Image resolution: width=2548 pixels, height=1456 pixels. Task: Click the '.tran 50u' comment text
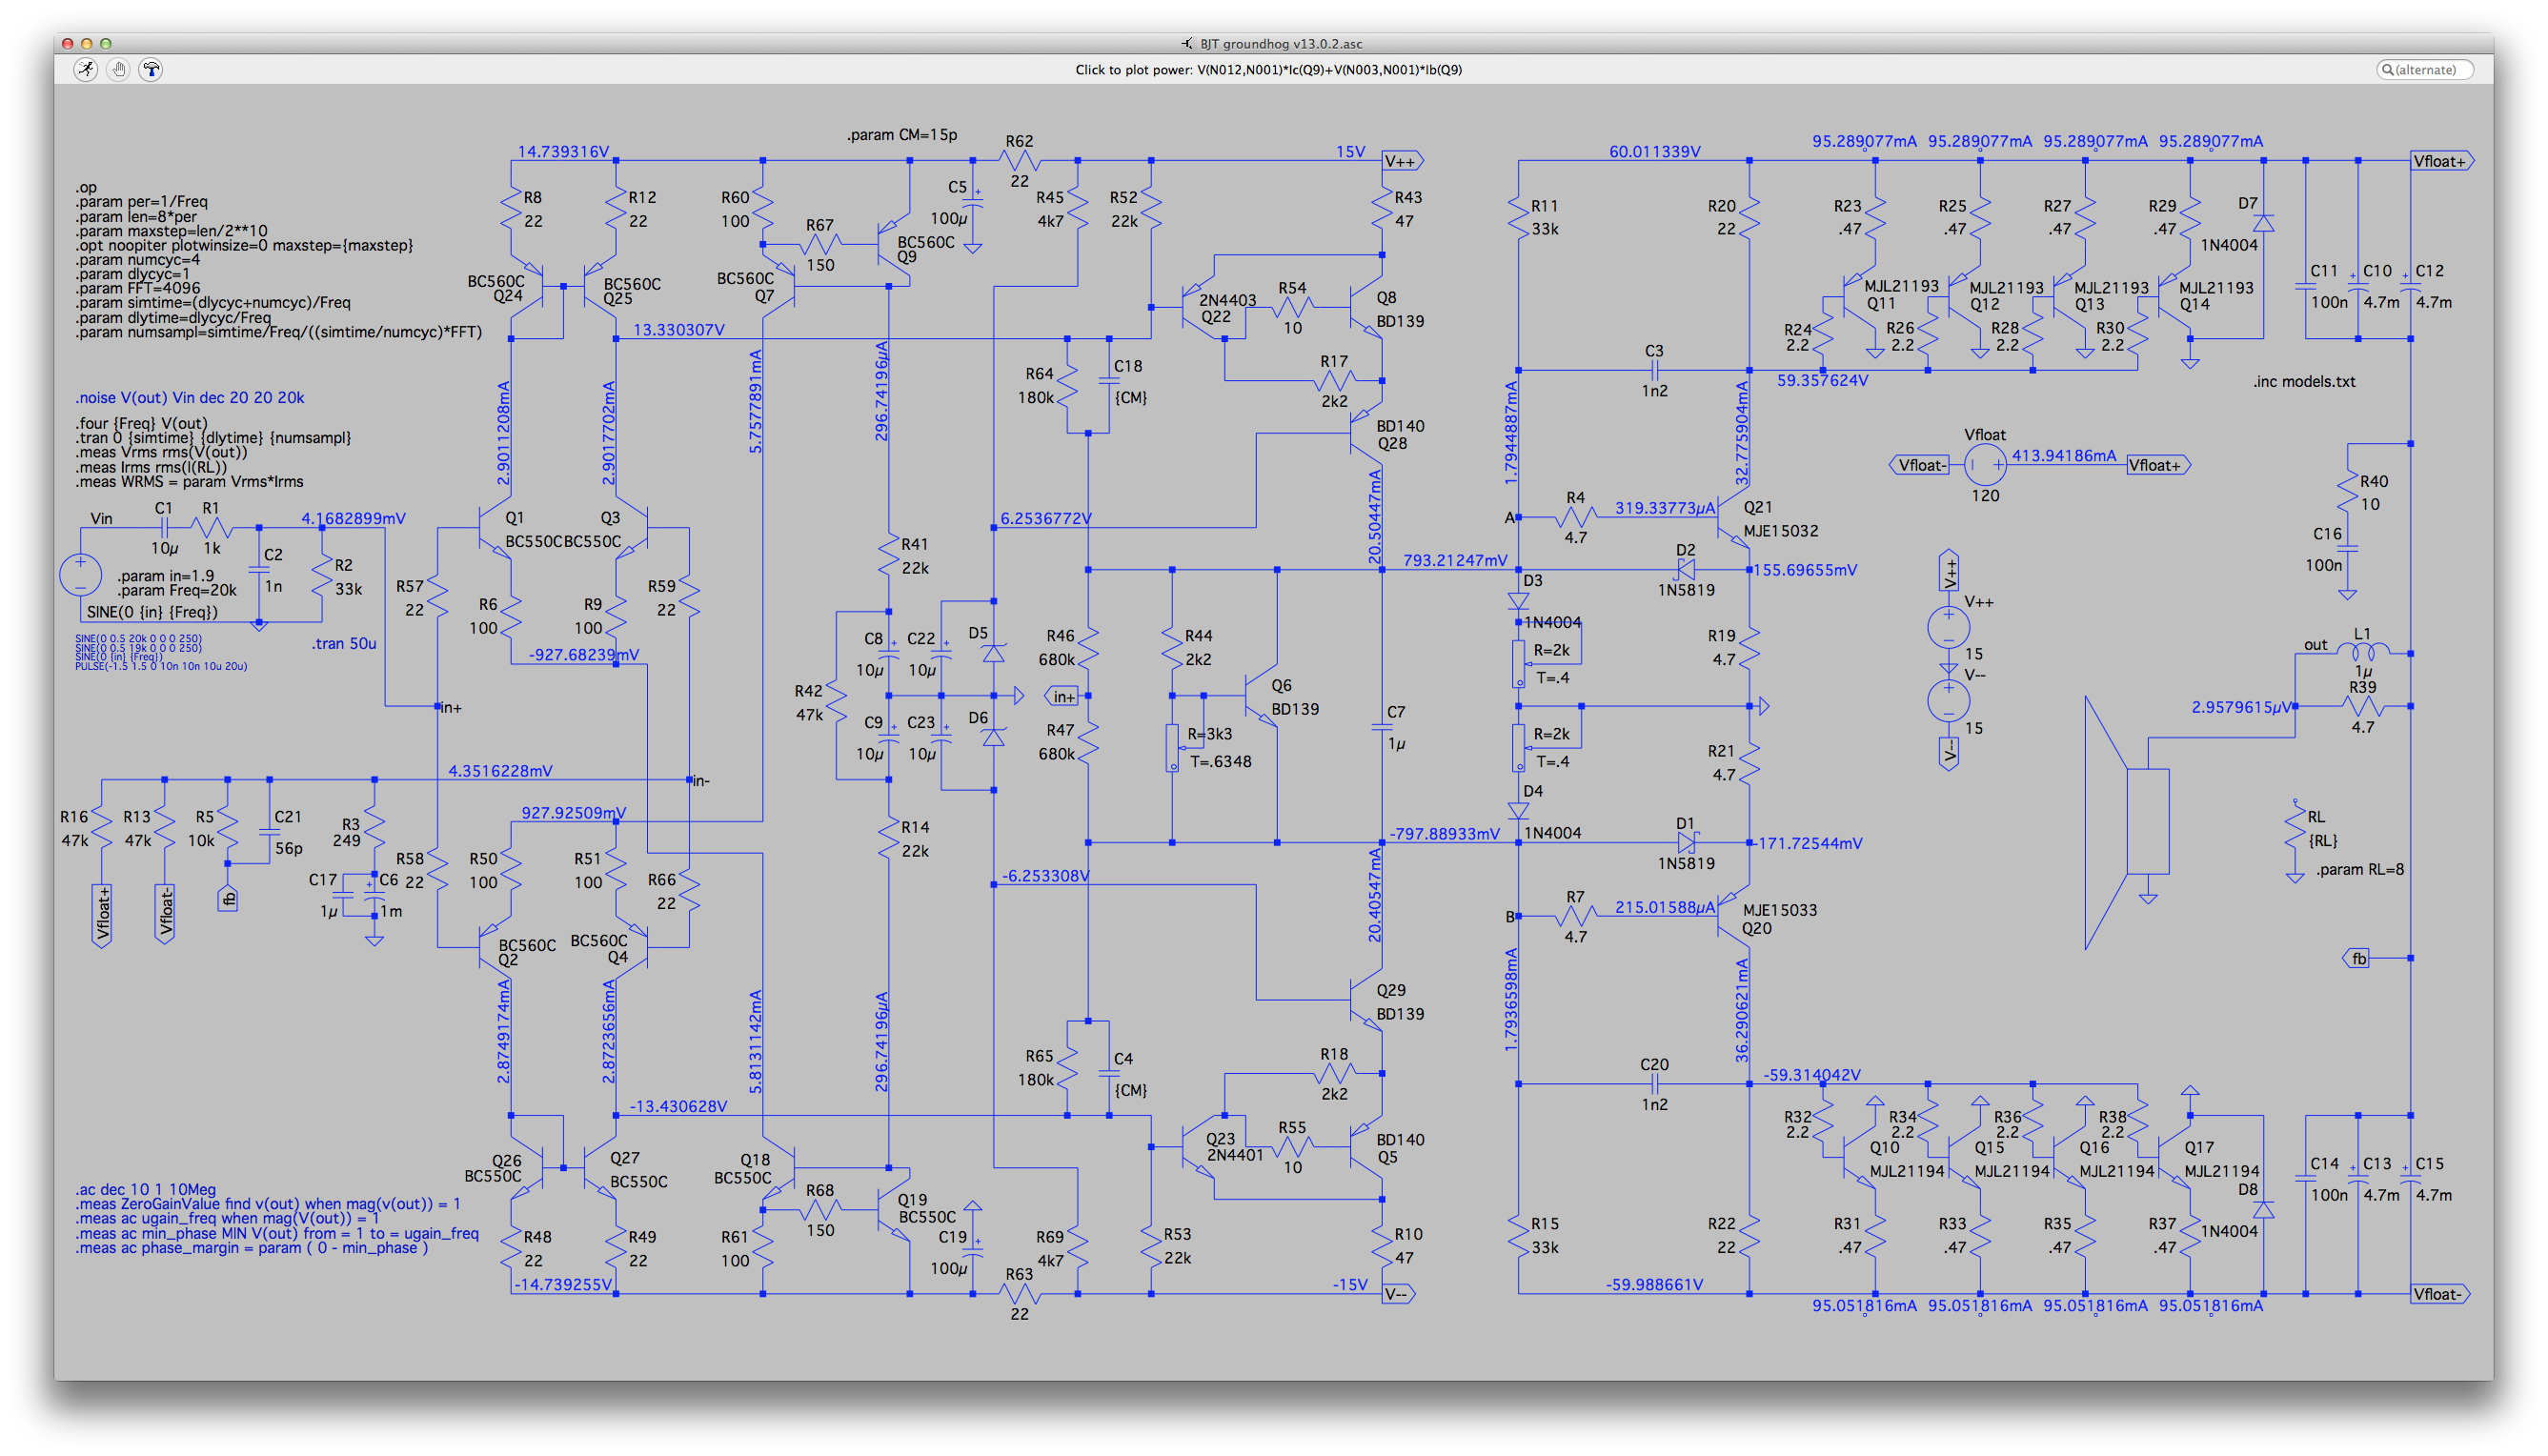pyautogui.click(x=344, y=643)
